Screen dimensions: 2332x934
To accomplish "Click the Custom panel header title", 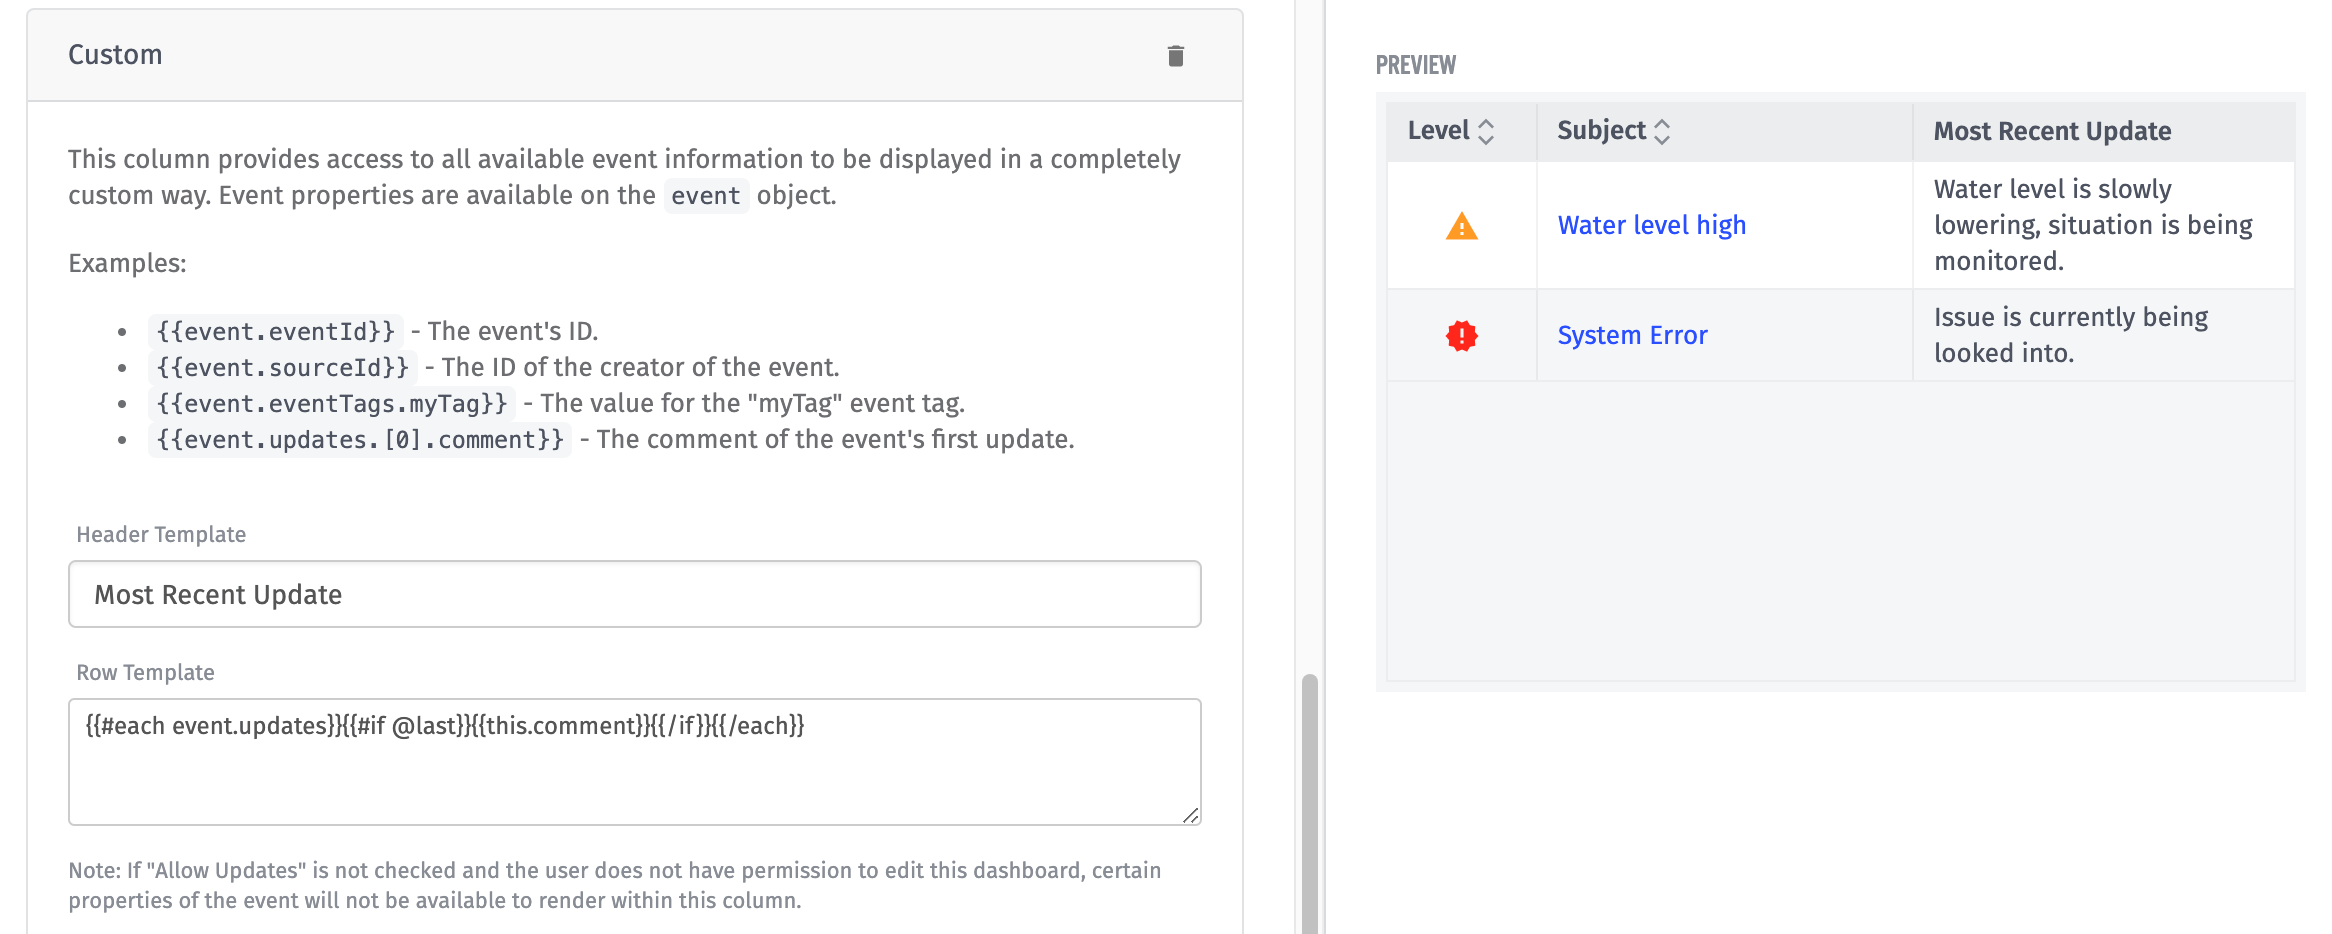I will click(x=115, y=55).
